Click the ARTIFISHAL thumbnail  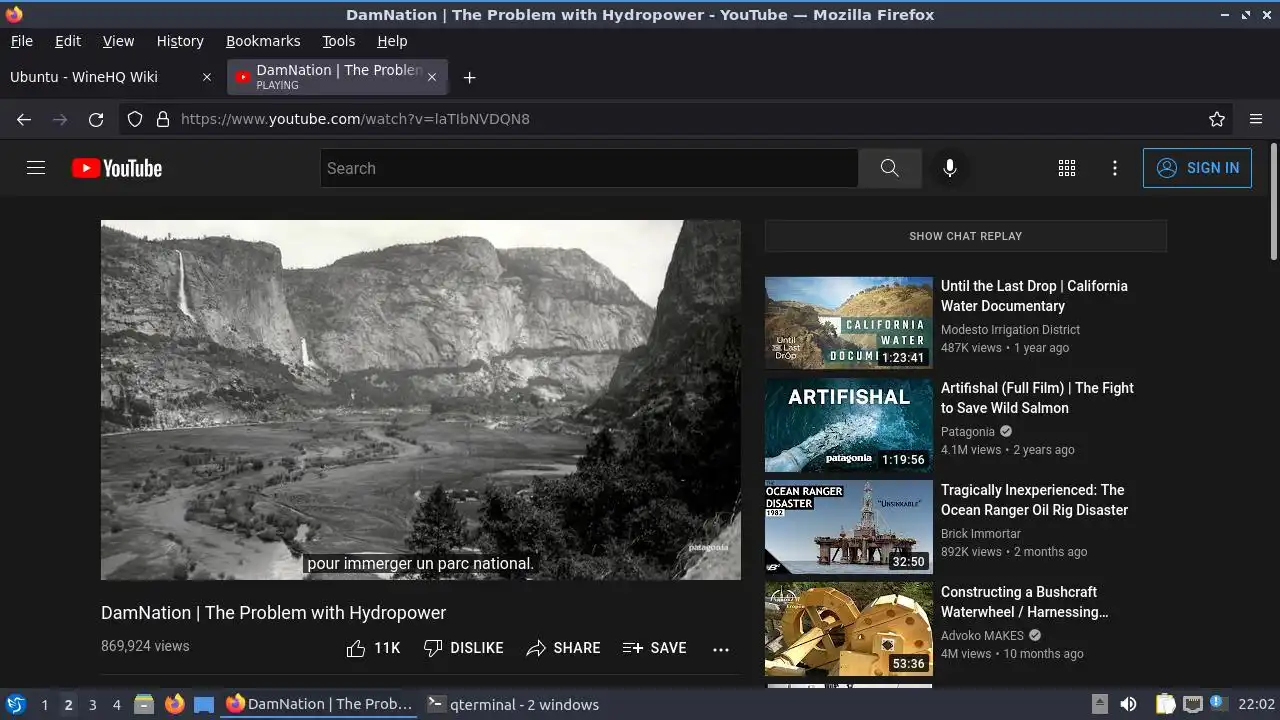click(x=849, y=426)
